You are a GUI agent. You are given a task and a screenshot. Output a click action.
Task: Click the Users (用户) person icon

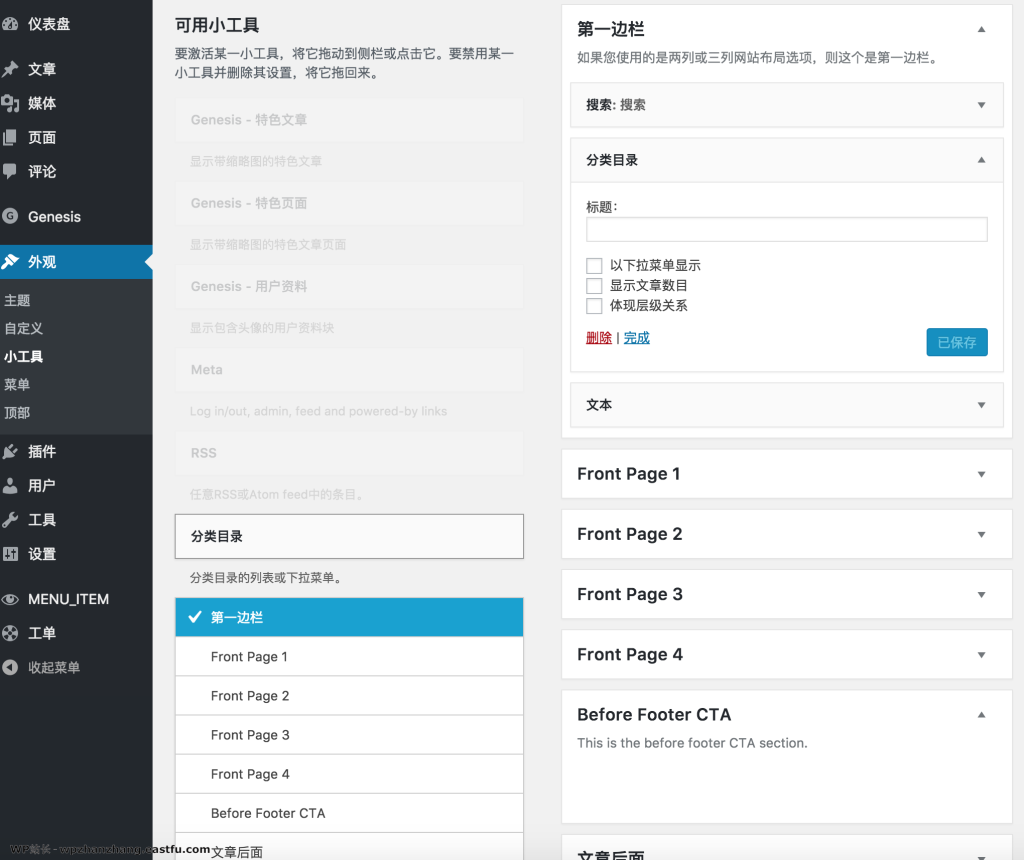point(10,486)
